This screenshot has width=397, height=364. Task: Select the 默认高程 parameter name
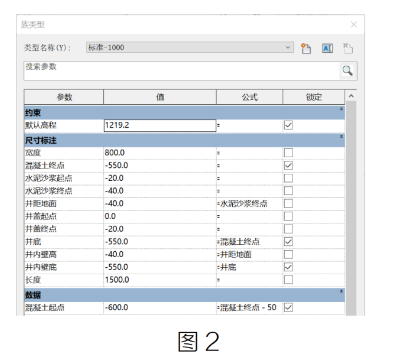point(41,125)
